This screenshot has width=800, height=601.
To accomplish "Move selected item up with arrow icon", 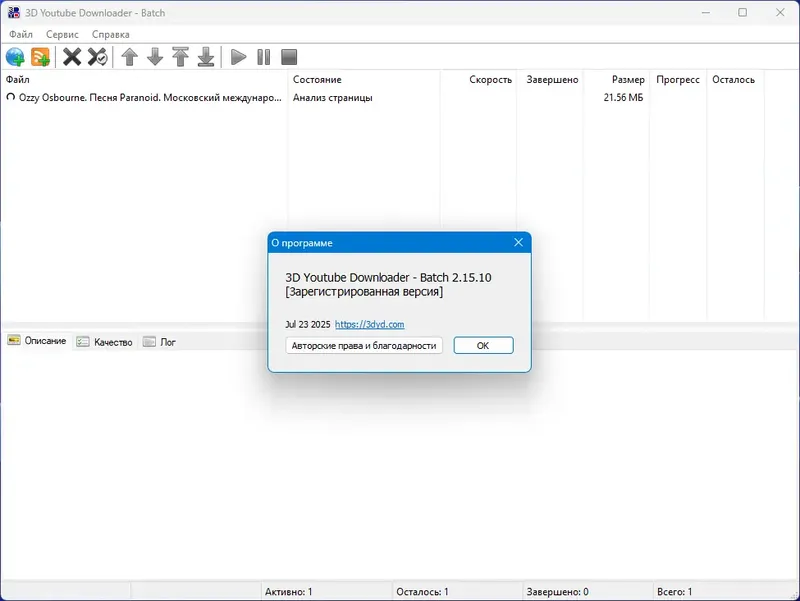I will click(x=130, y=57).
